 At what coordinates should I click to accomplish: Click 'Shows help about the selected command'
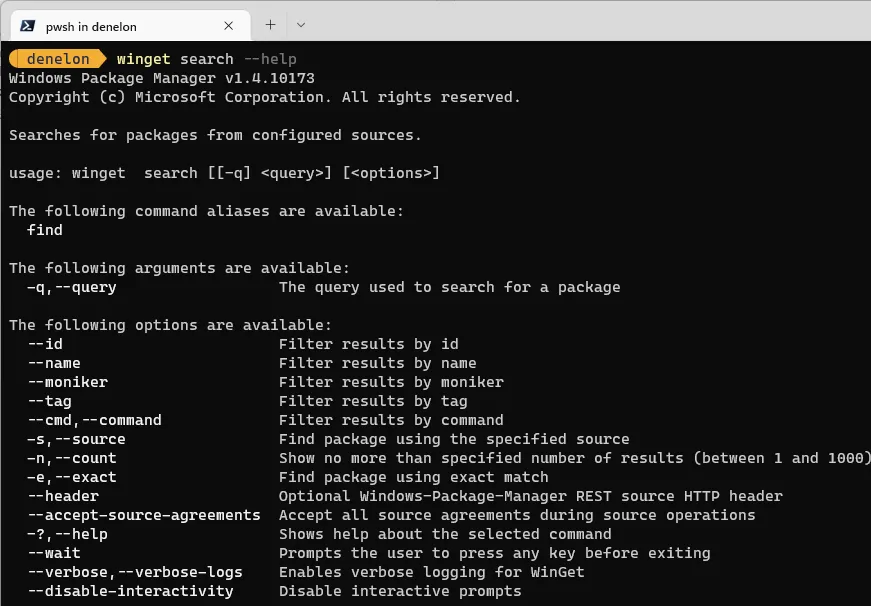point(445,534)
